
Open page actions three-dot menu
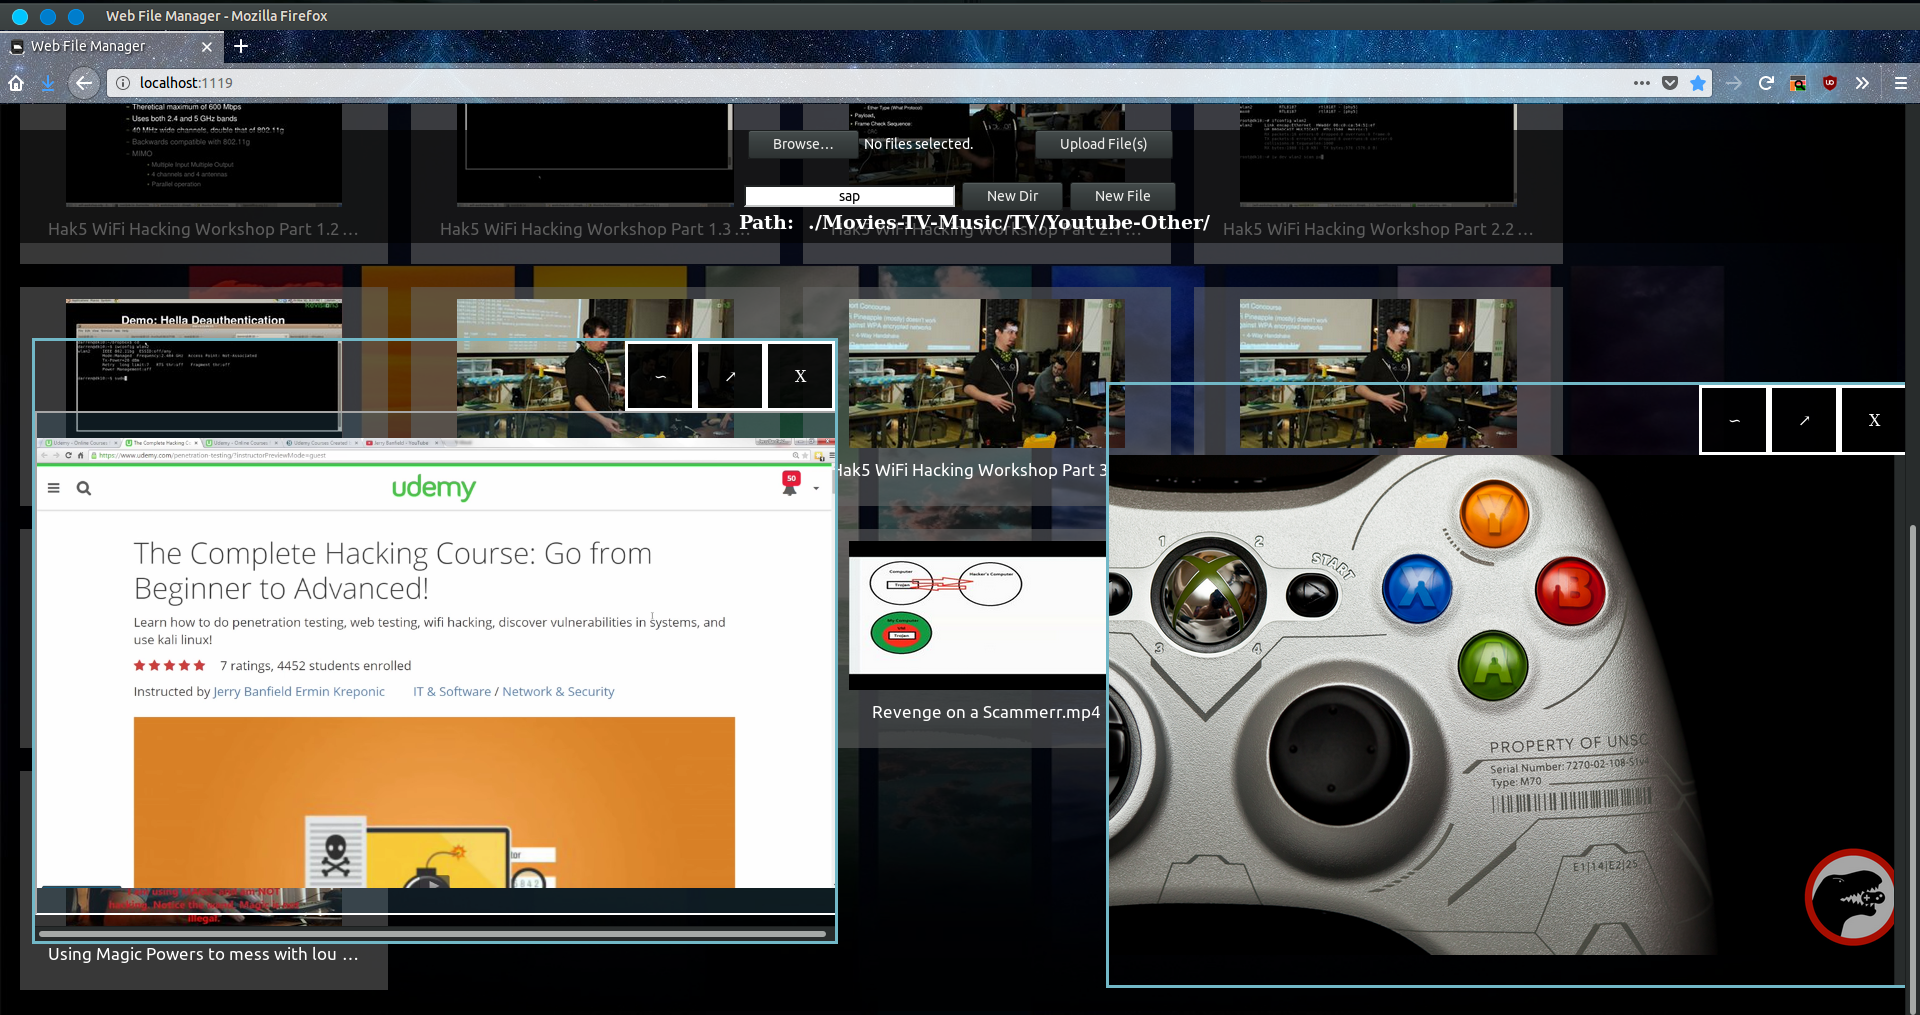(x=1641, y=83)
